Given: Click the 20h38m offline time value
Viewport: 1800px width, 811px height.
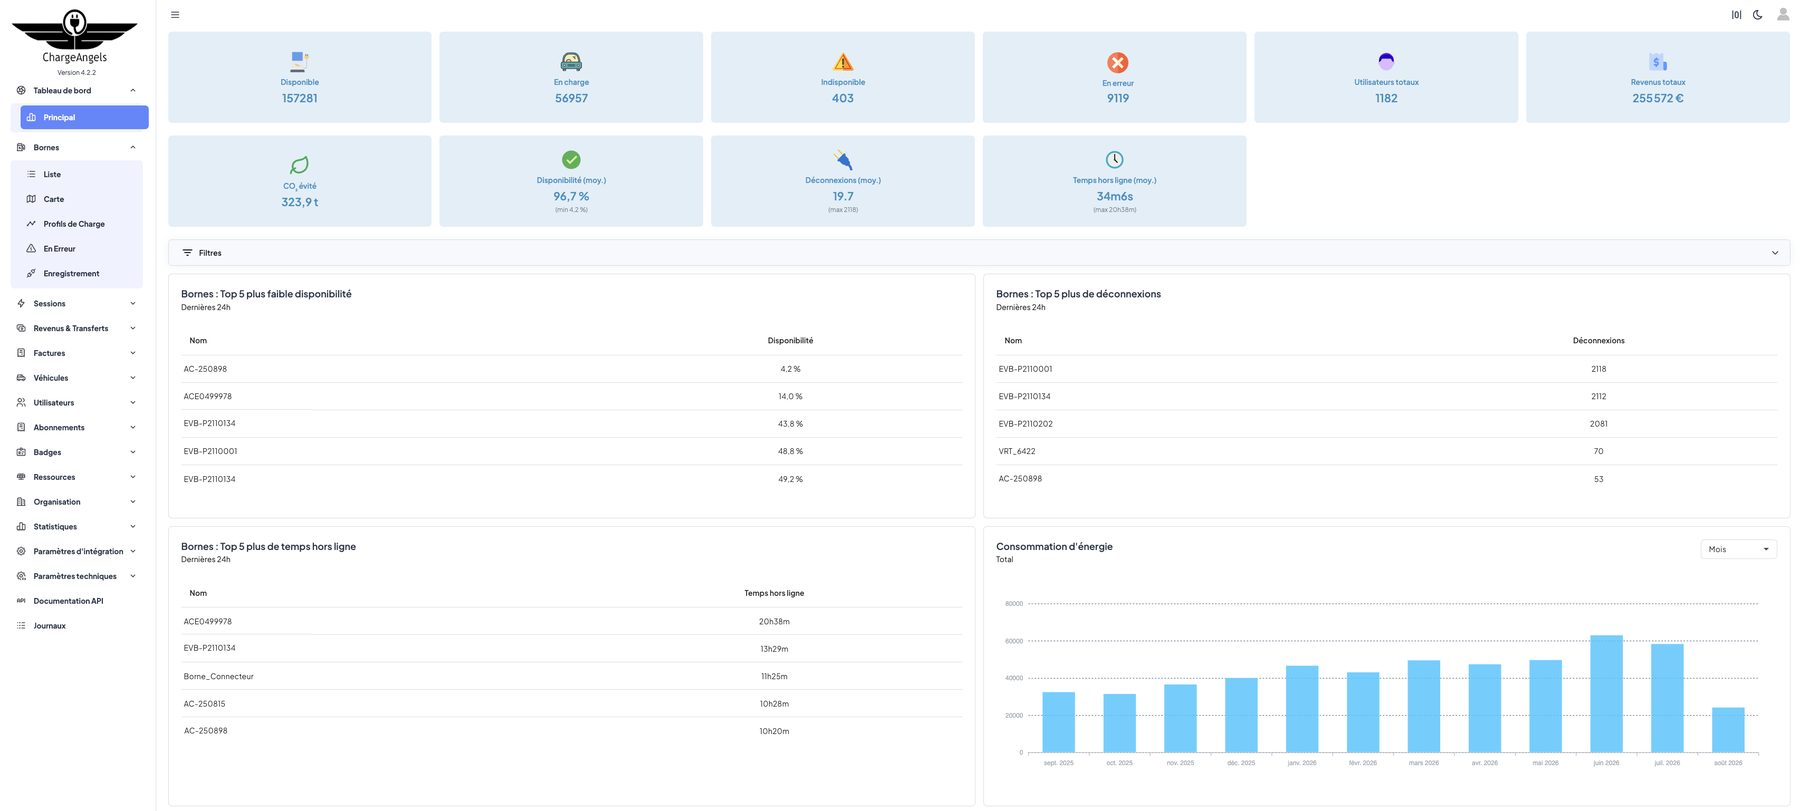Looking at the screenshot, I should [774, 622].
